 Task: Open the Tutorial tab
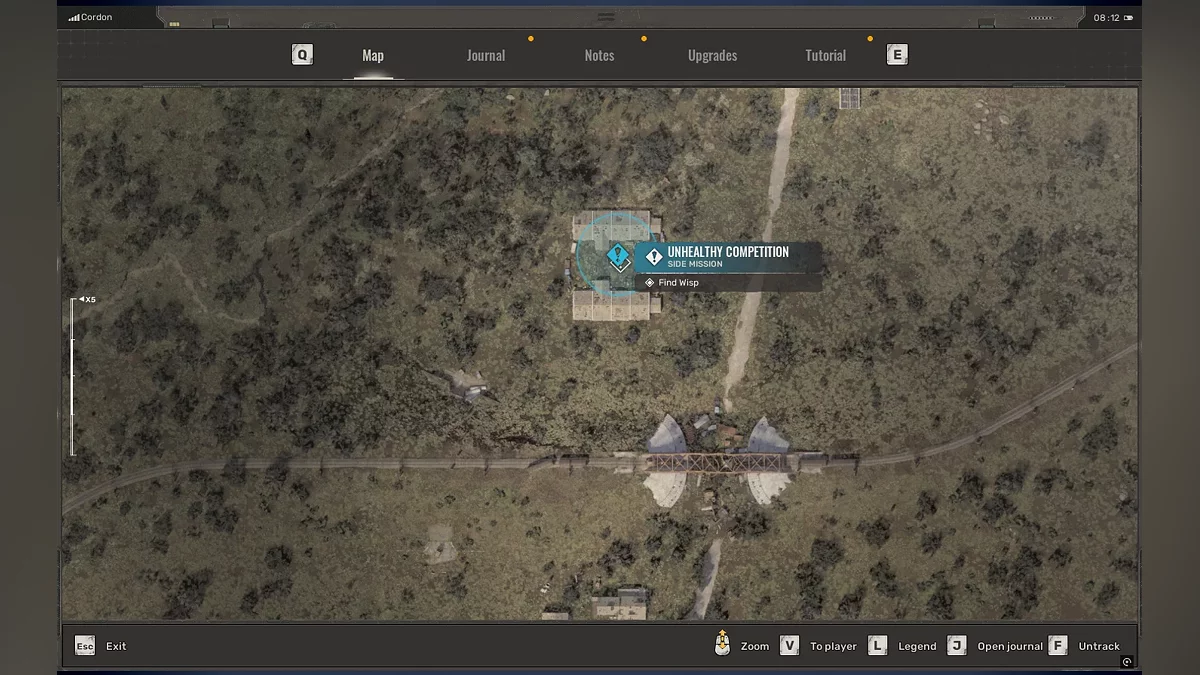click(825, 56)
